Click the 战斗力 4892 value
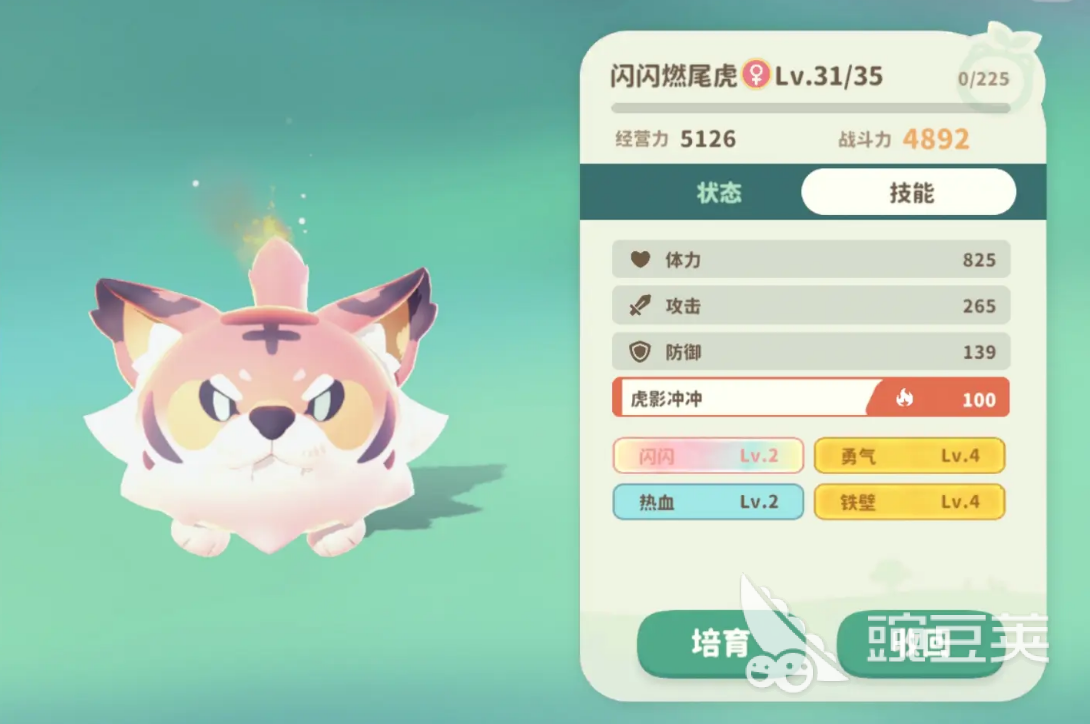 click(x=935, y=139)
